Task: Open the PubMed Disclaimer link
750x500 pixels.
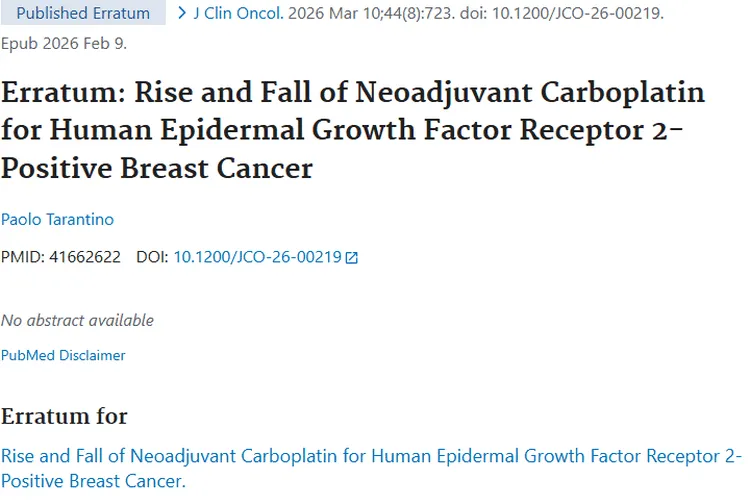Action: (63, 355)
